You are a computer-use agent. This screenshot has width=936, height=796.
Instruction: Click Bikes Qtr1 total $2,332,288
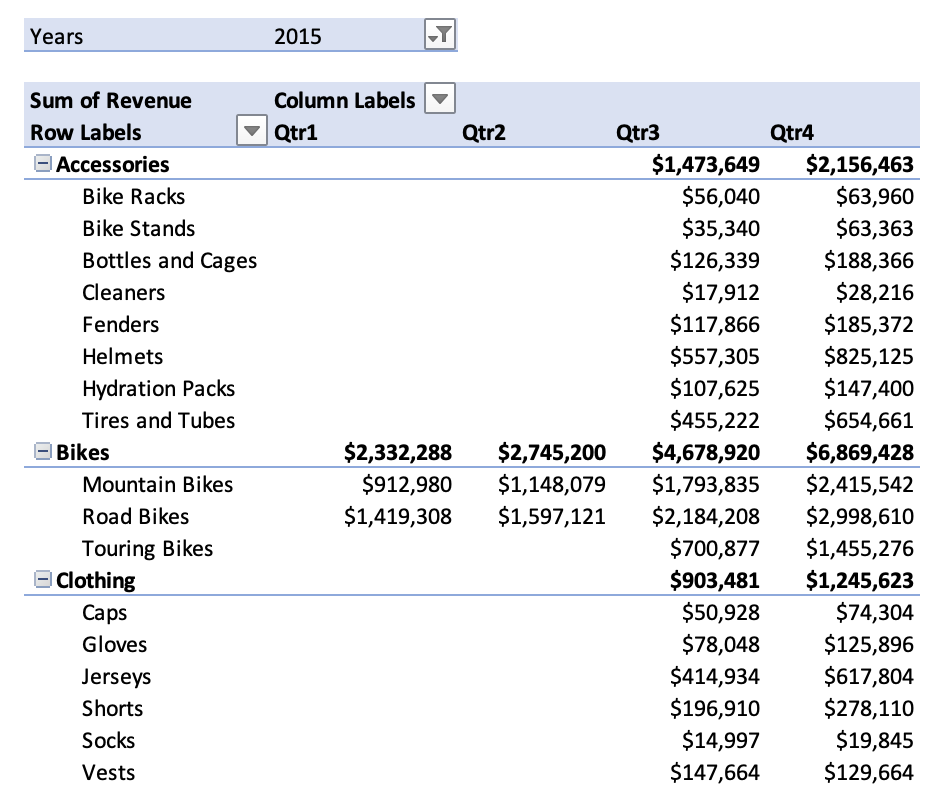tap(398, 453)
